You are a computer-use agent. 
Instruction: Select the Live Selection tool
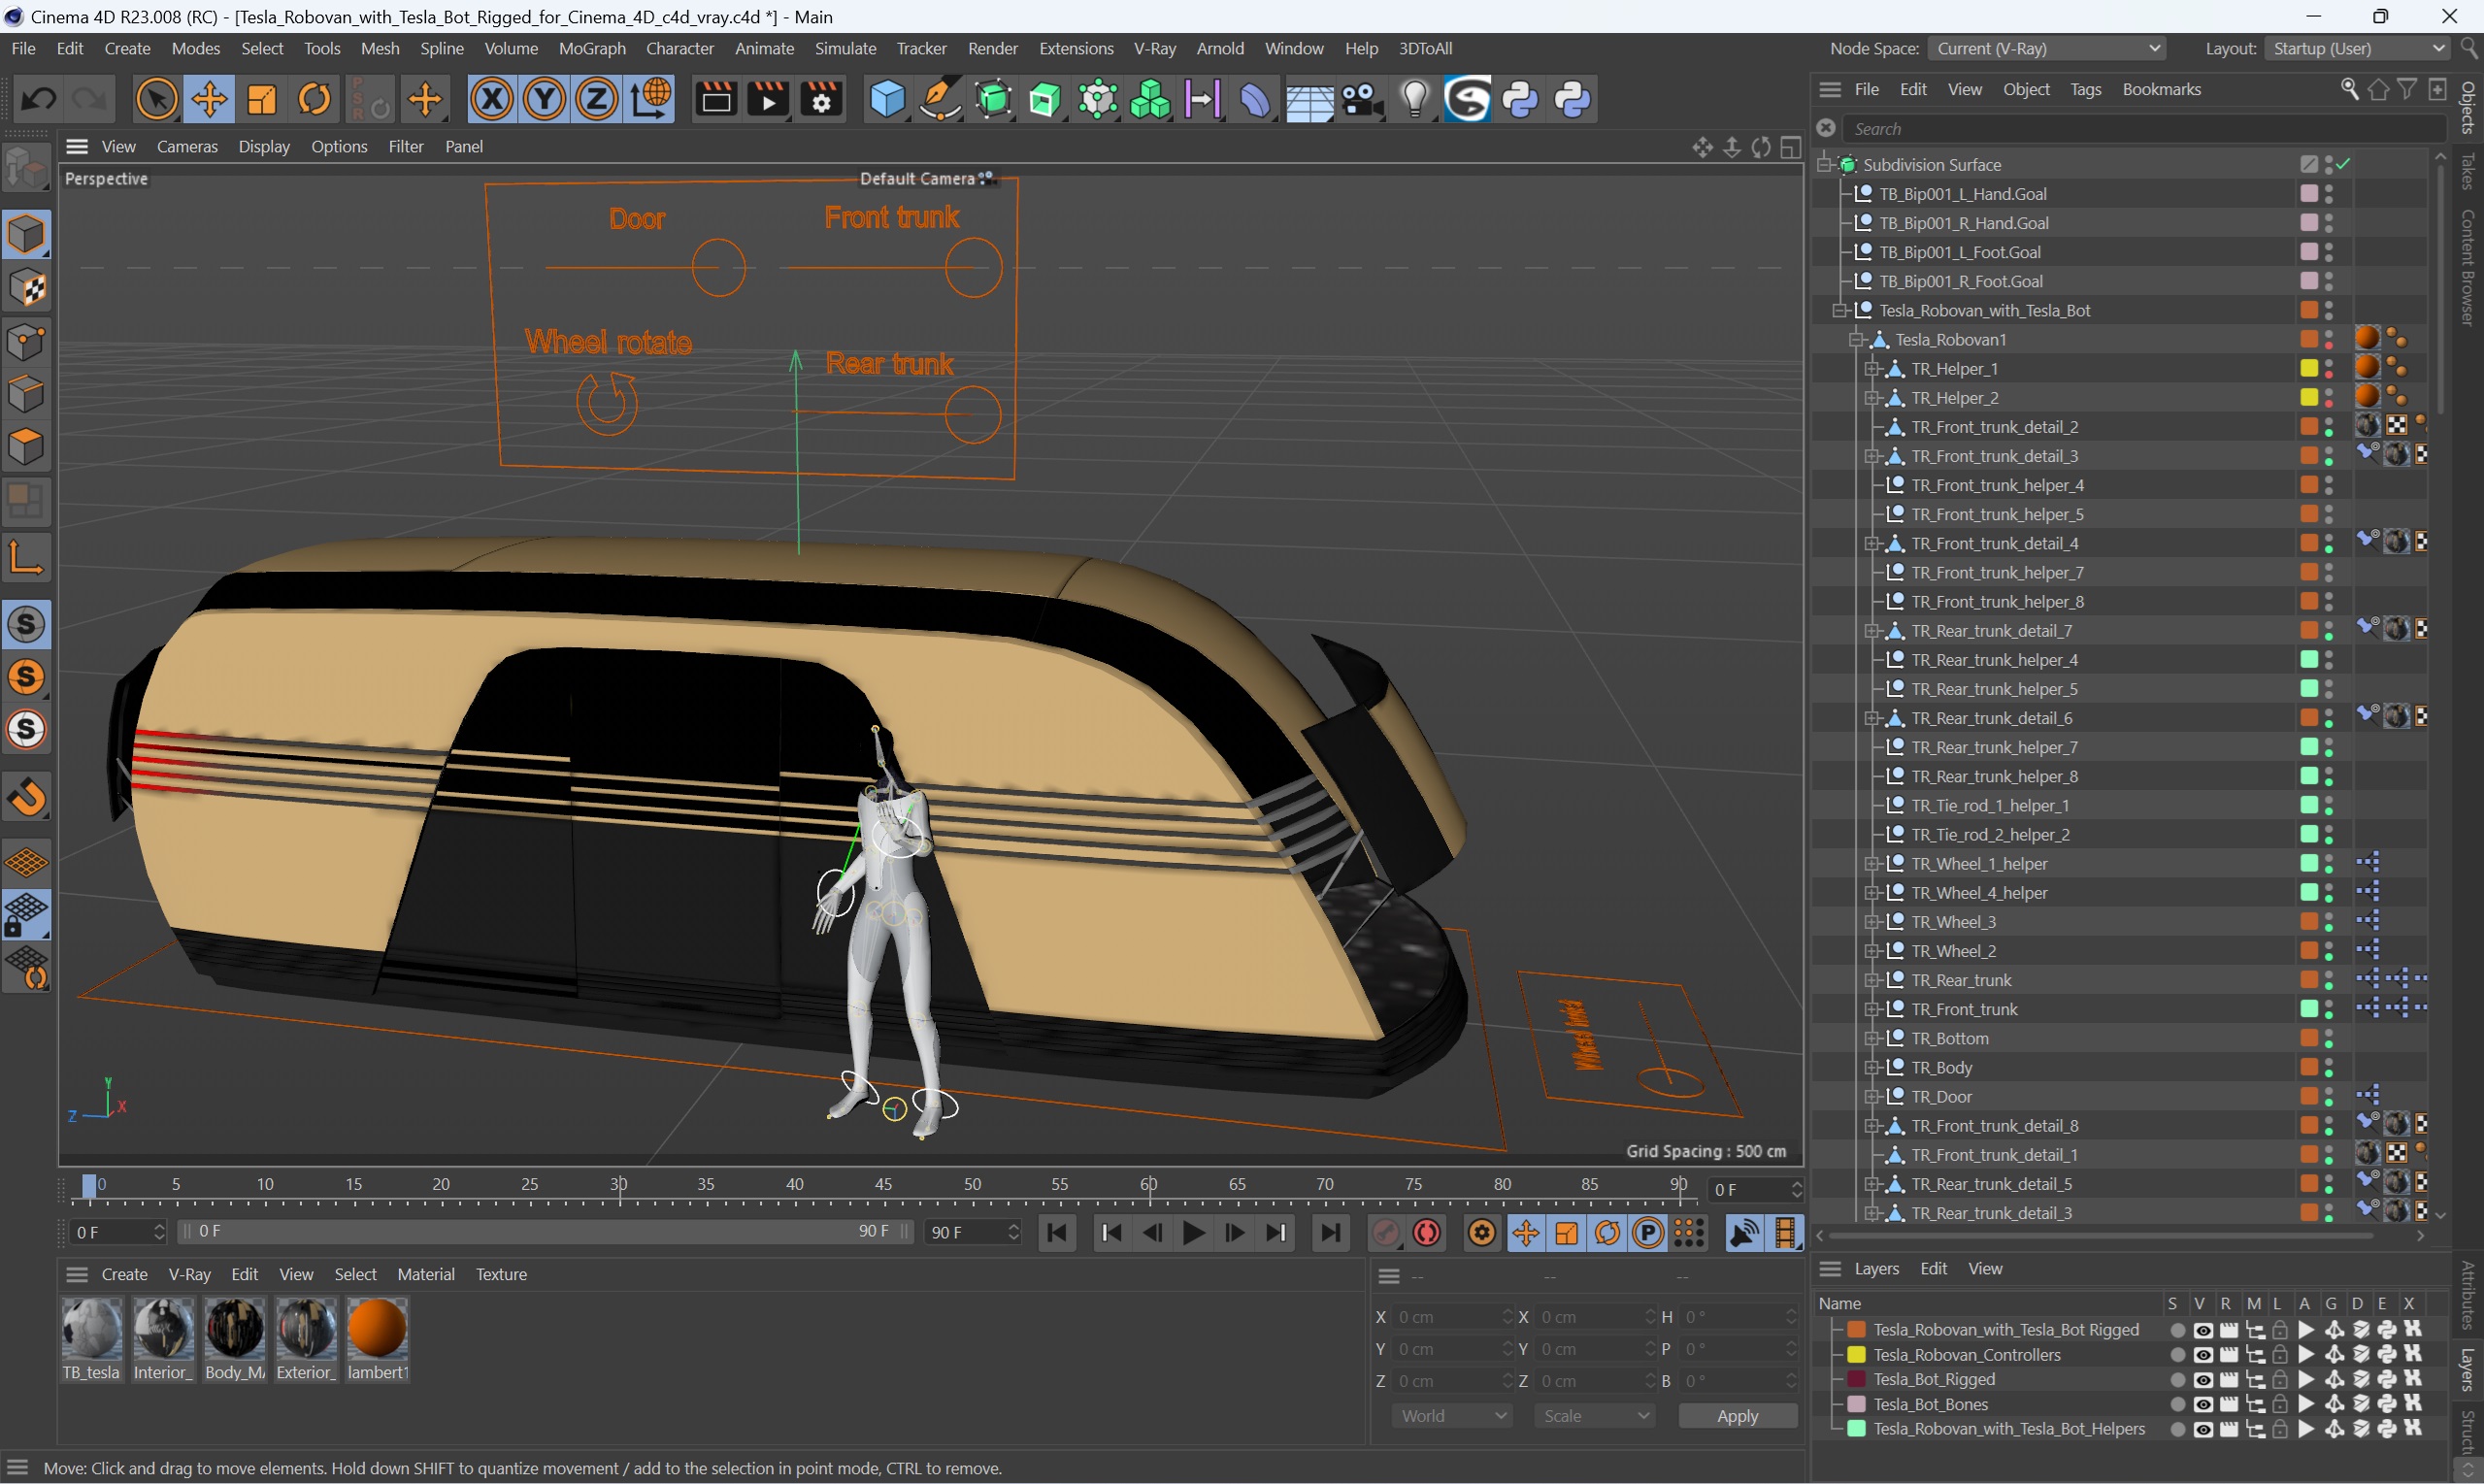click(x=157, y=99)
